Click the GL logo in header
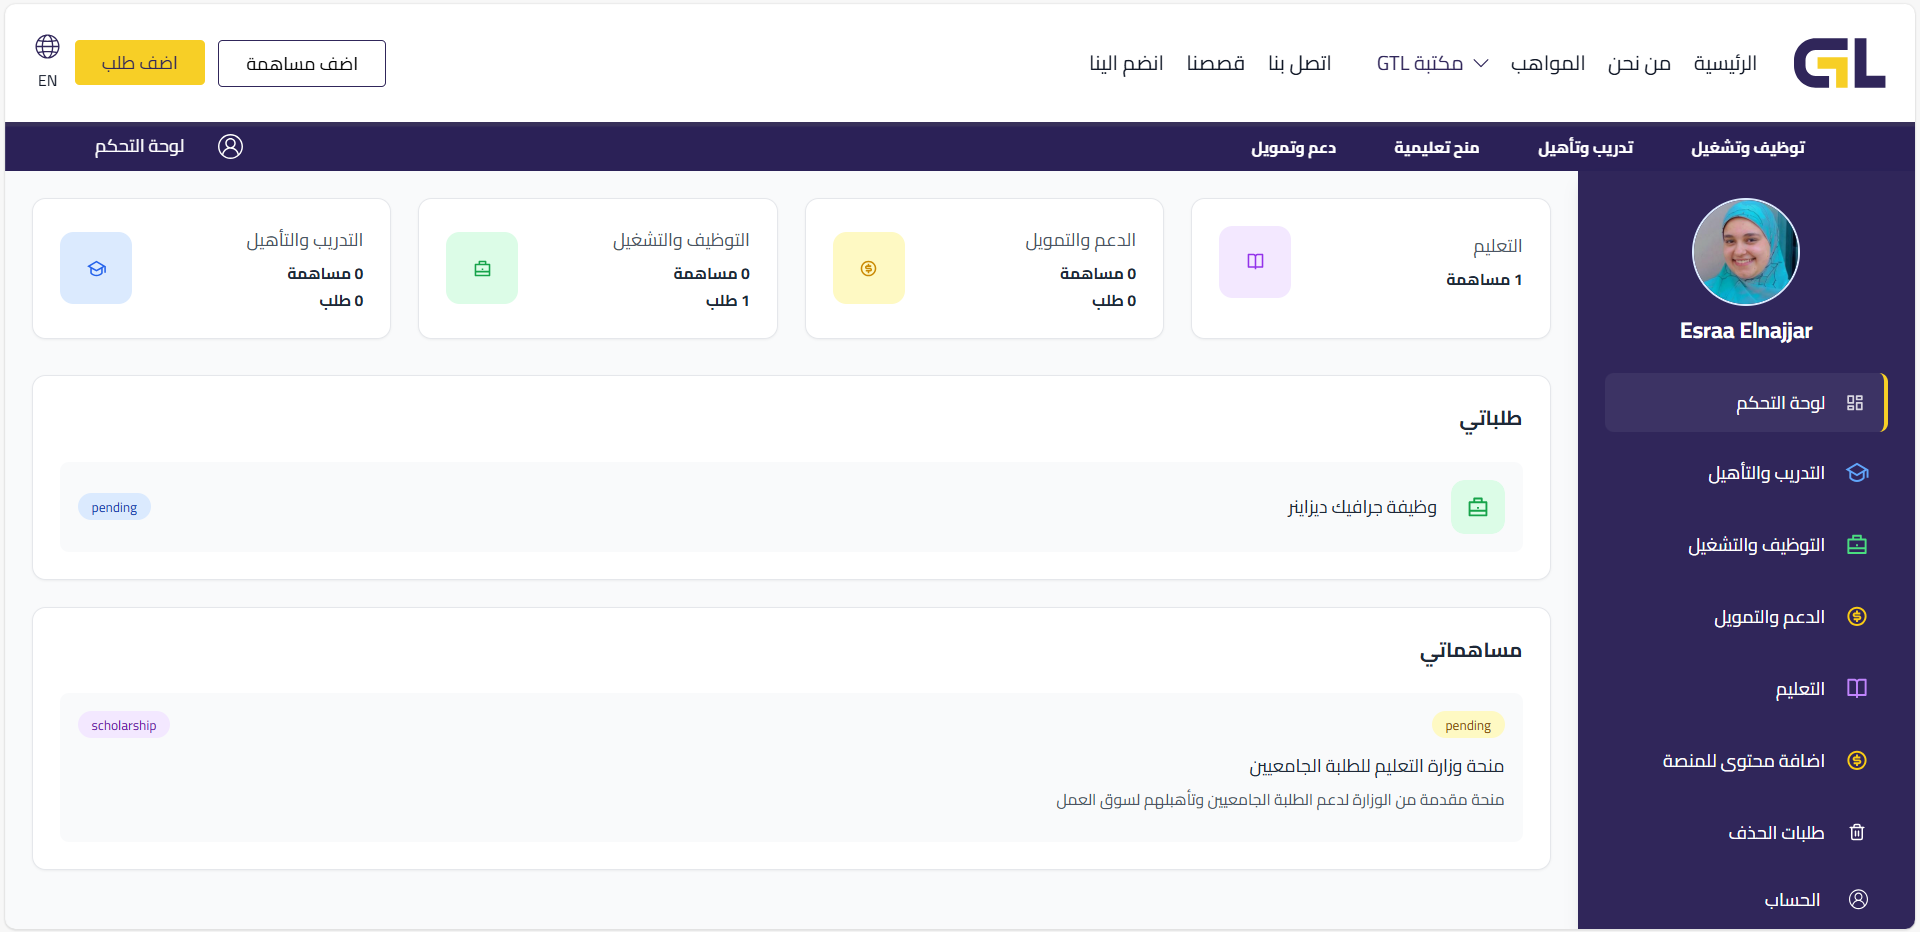This screenshot has width=1920, height=932. (1839, 63)
